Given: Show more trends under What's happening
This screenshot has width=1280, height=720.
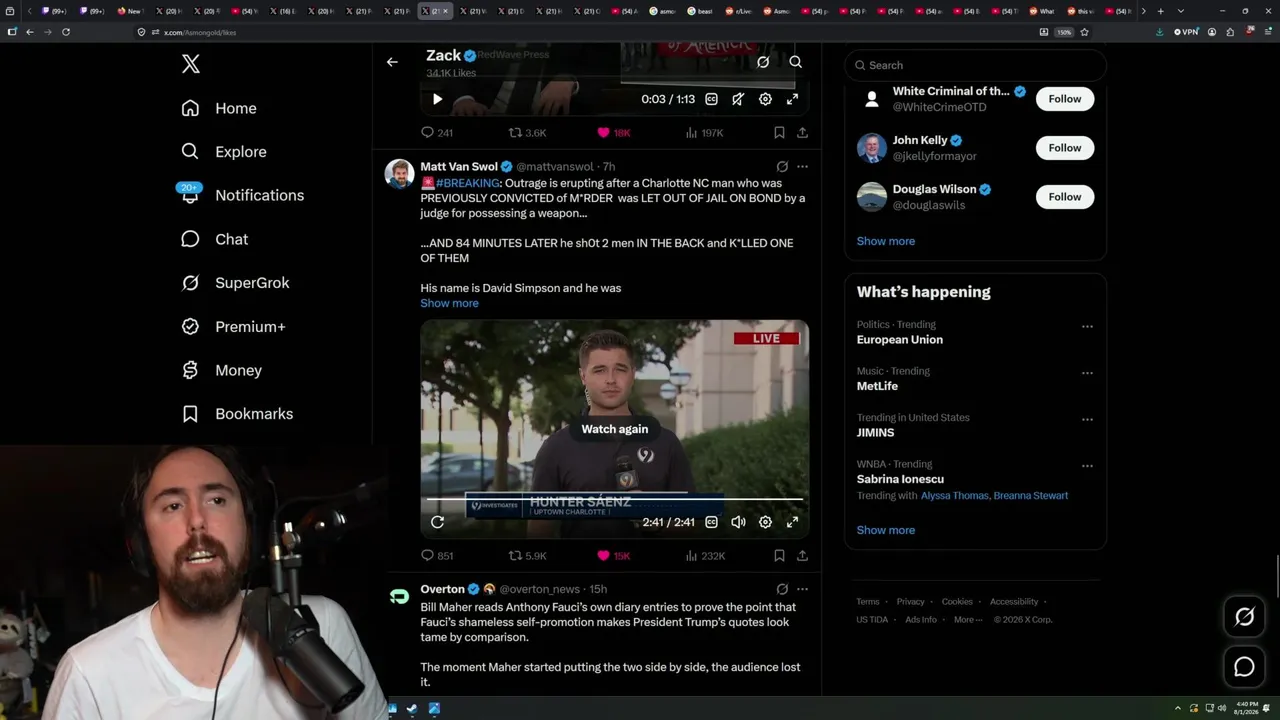Looking at the screenshot, I should tap(886, 530).
